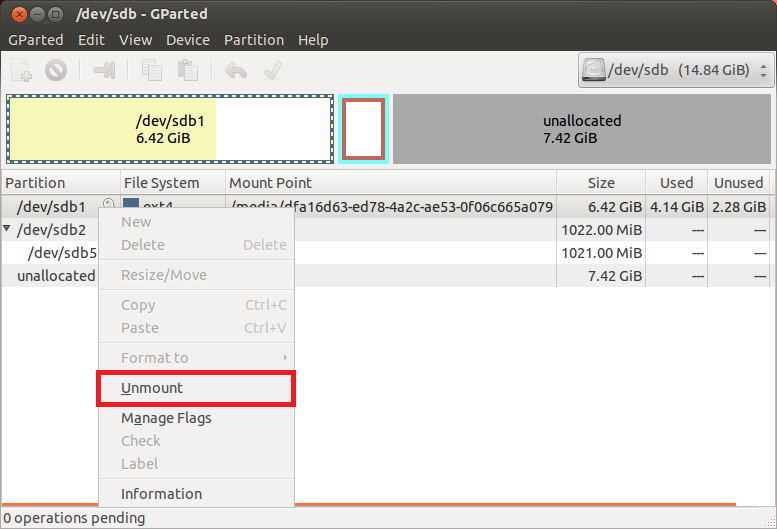Open the /dev/sdb device dropdown
The height and width of the screenshot is (529, 777).
(x=676, y=70)
